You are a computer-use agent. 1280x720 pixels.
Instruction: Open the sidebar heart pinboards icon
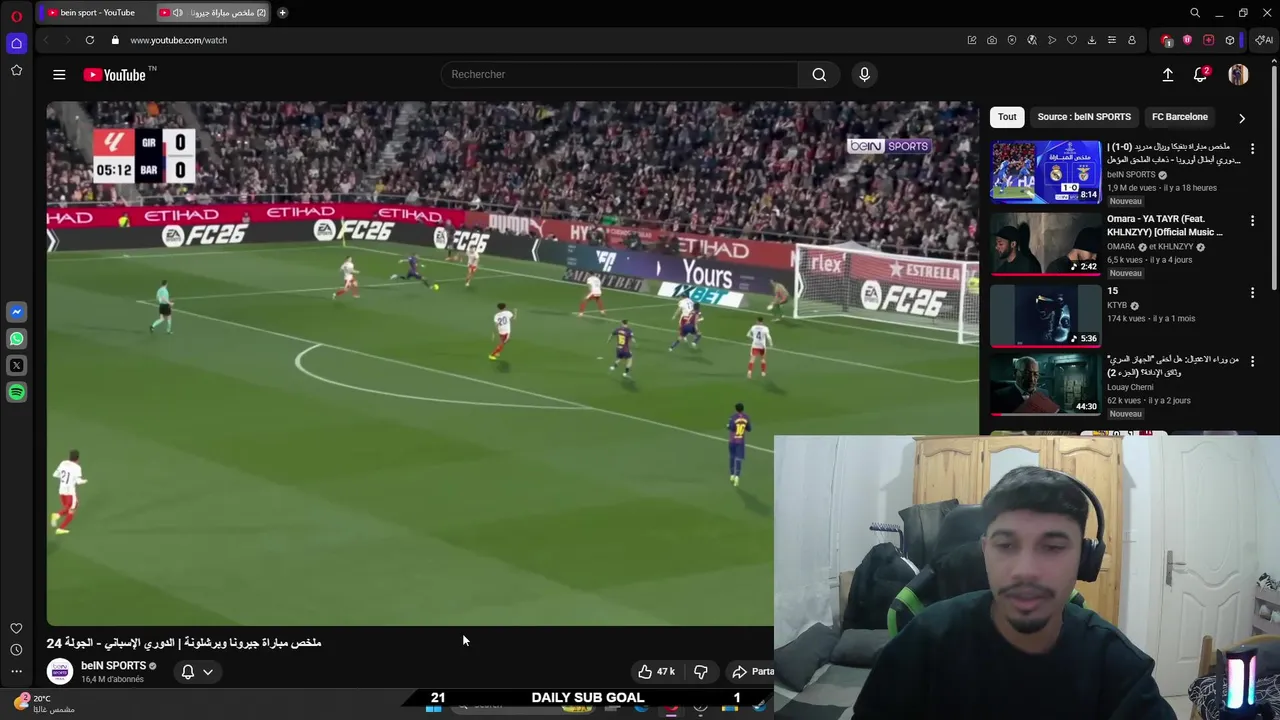coord(16,628)
